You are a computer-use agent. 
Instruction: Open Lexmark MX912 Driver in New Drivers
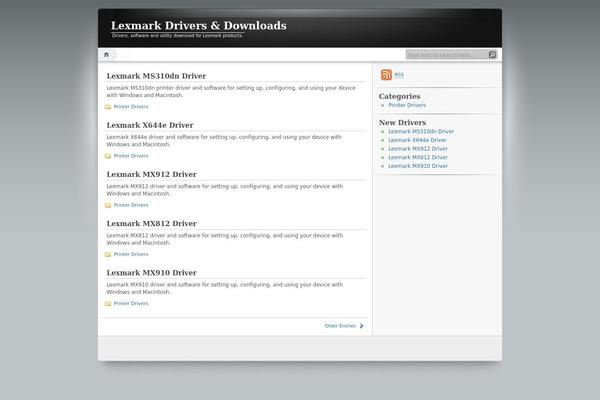(x=418, y=149)
